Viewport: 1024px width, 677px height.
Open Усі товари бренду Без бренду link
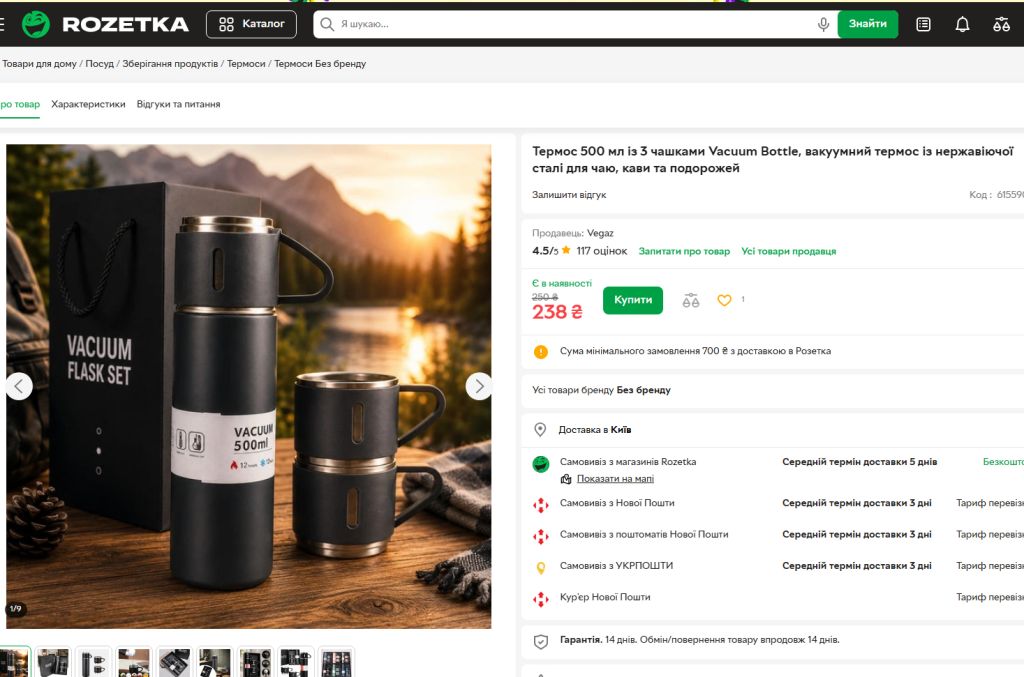601,390
